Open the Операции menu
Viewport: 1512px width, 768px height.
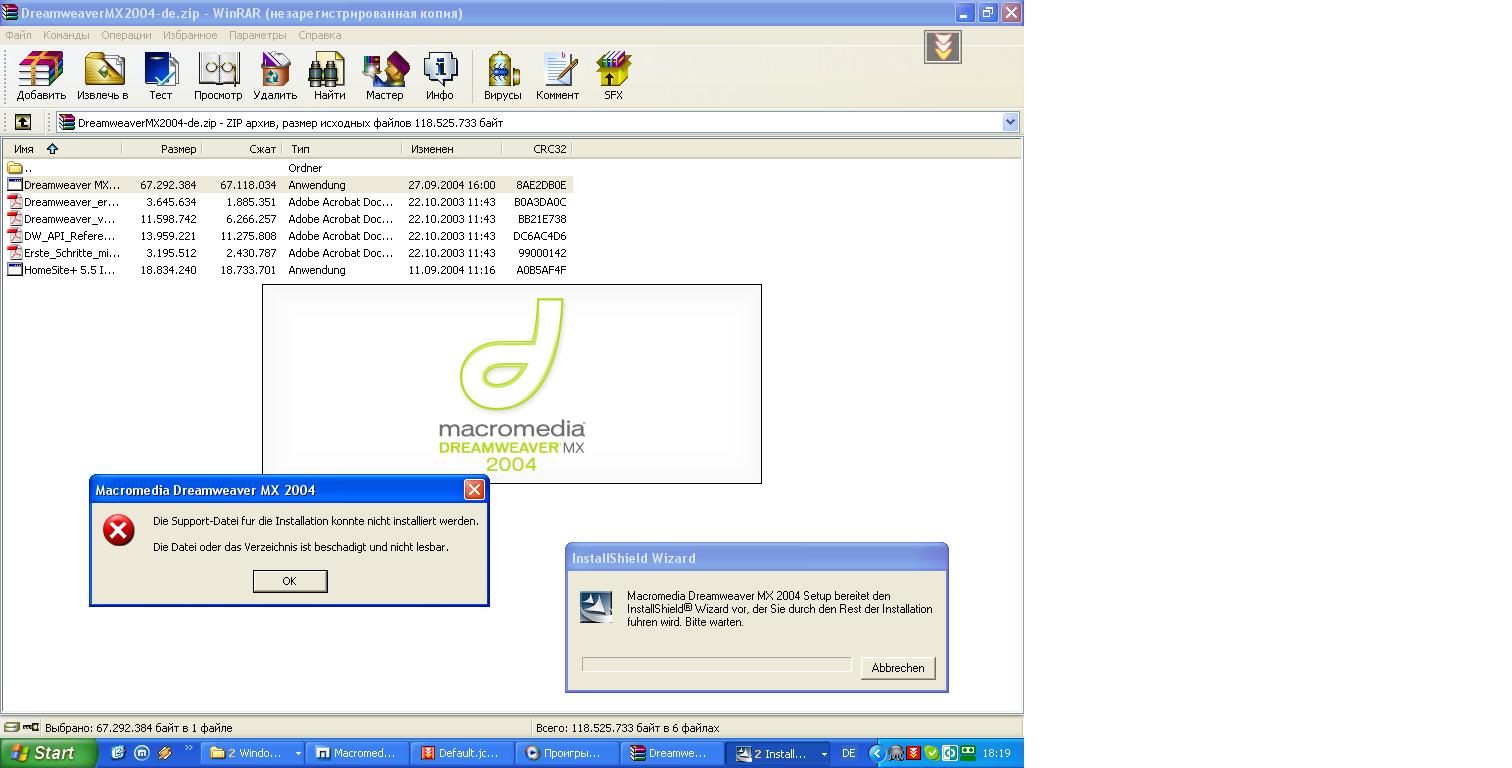coord(126,35)
